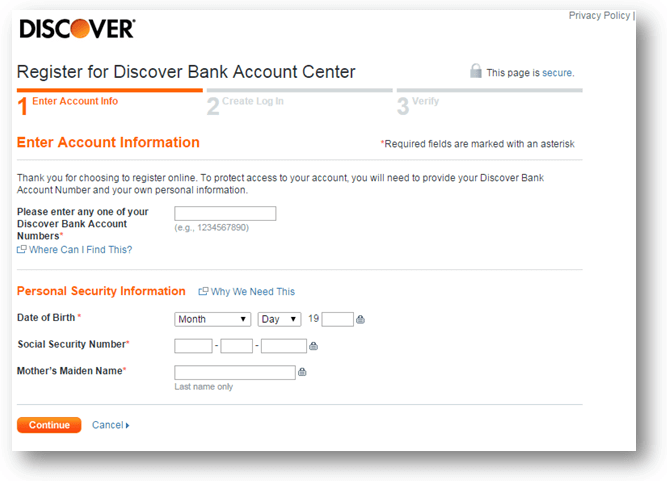Select step 3 'Verify' tab

pos(490,102)
